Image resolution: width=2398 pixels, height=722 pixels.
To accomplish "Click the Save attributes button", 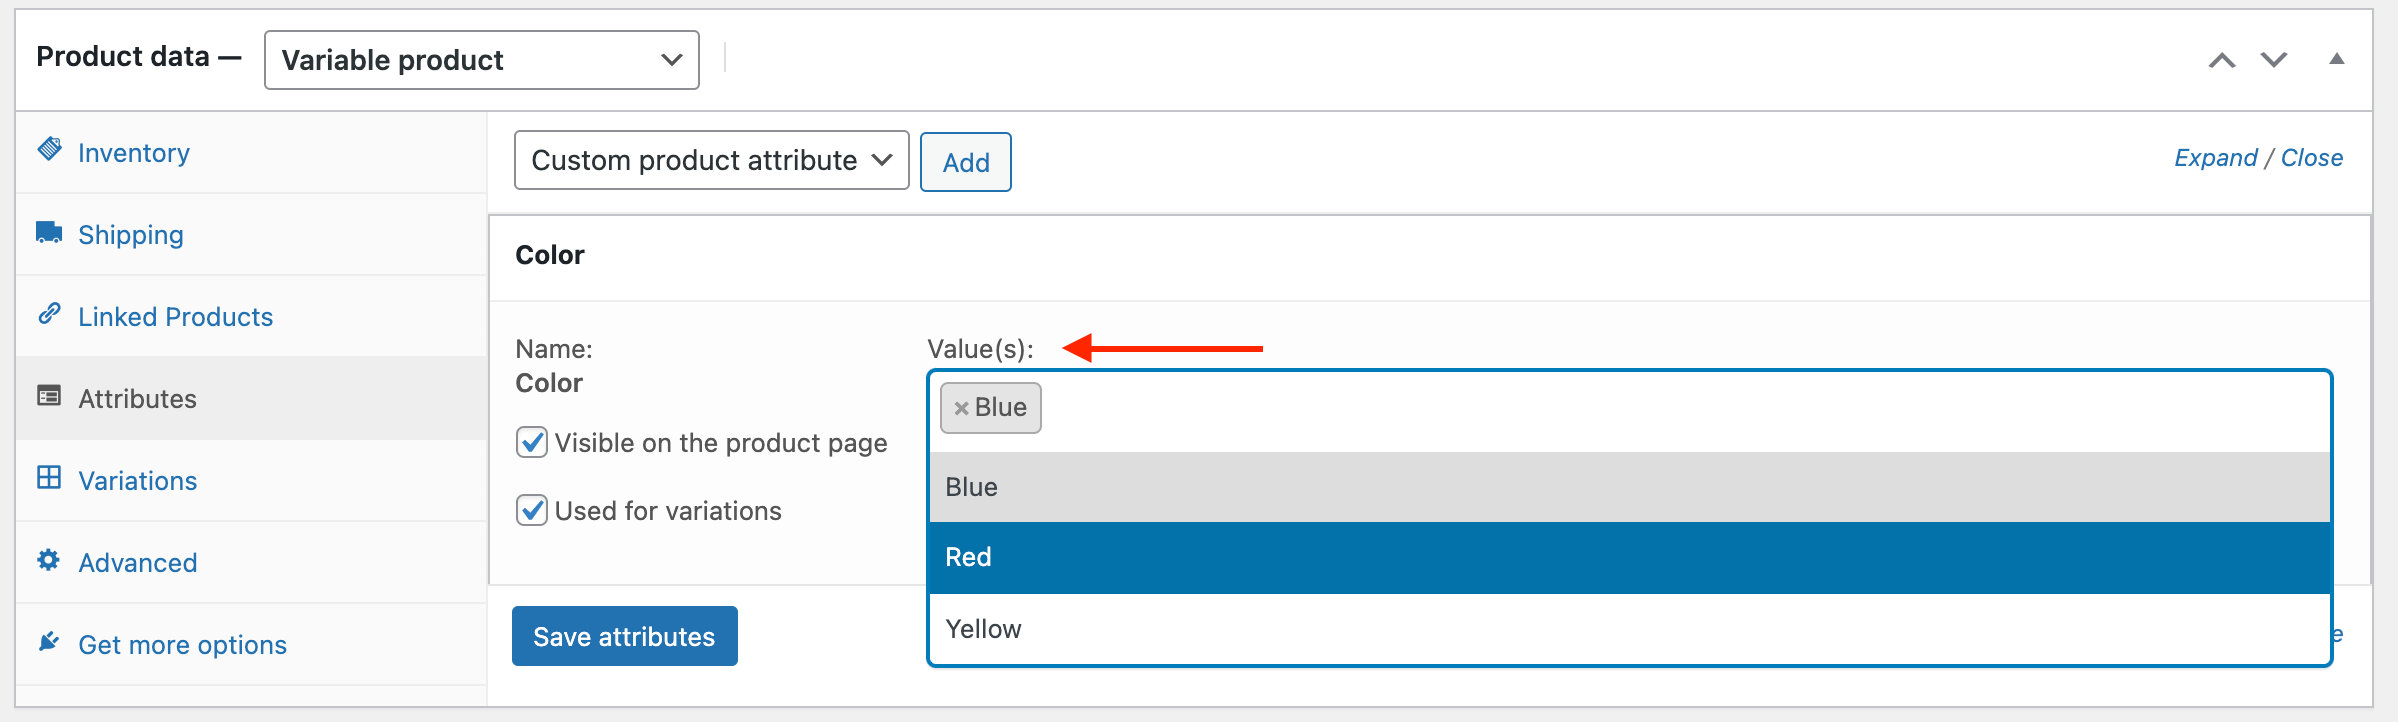I will click(625, 636).
